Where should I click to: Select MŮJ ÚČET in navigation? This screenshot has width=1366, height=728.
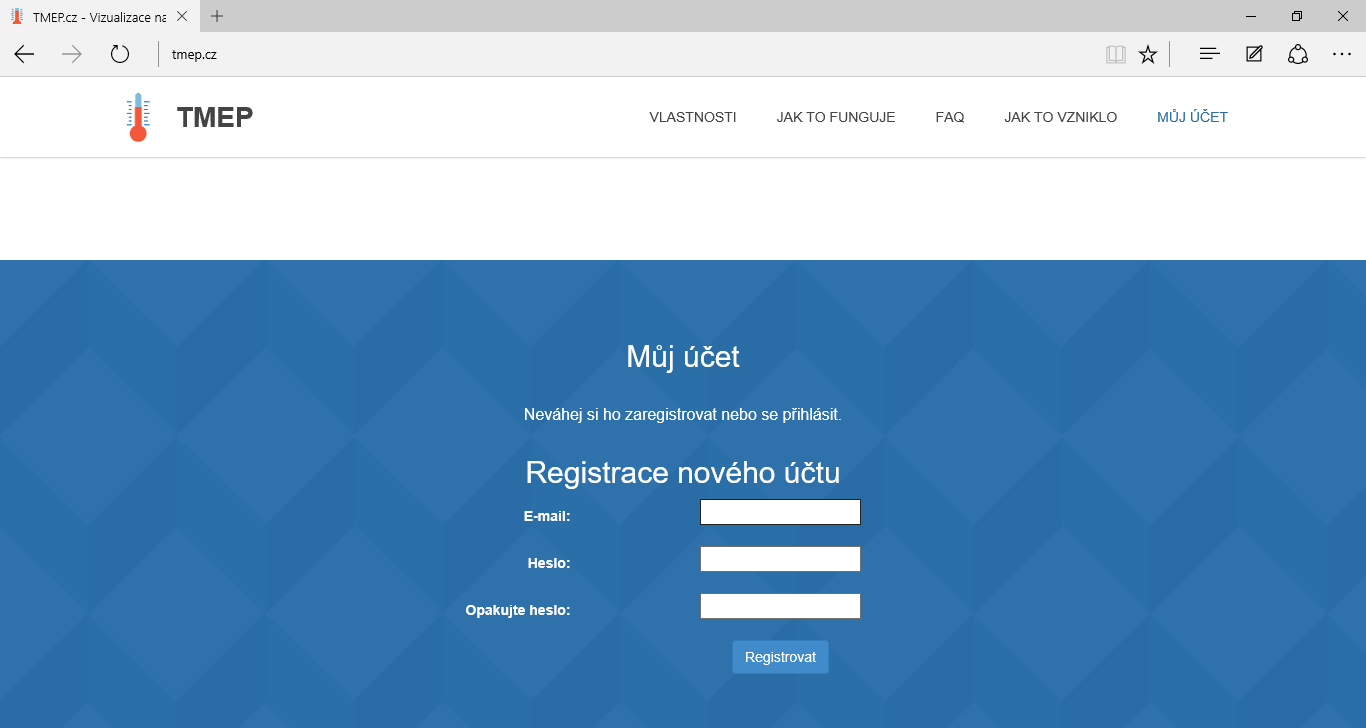(1192, 117)
